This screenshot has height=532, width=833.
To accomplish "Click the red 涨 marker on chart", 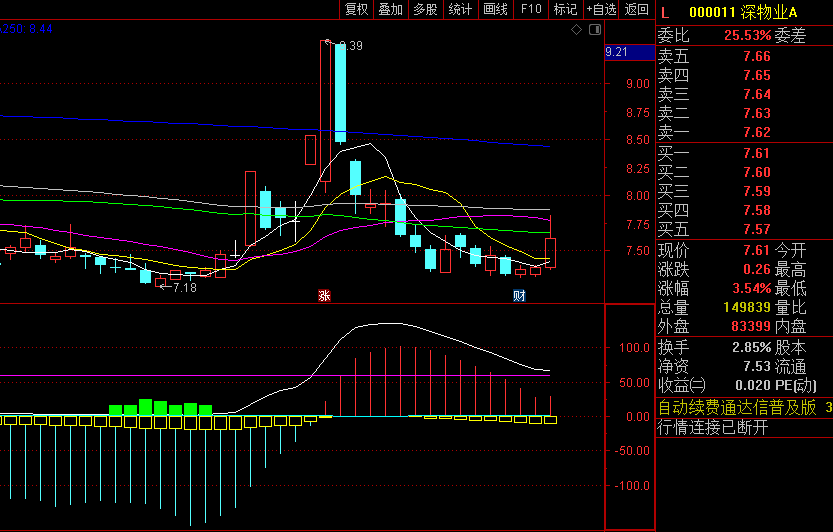I will (324, 295).
